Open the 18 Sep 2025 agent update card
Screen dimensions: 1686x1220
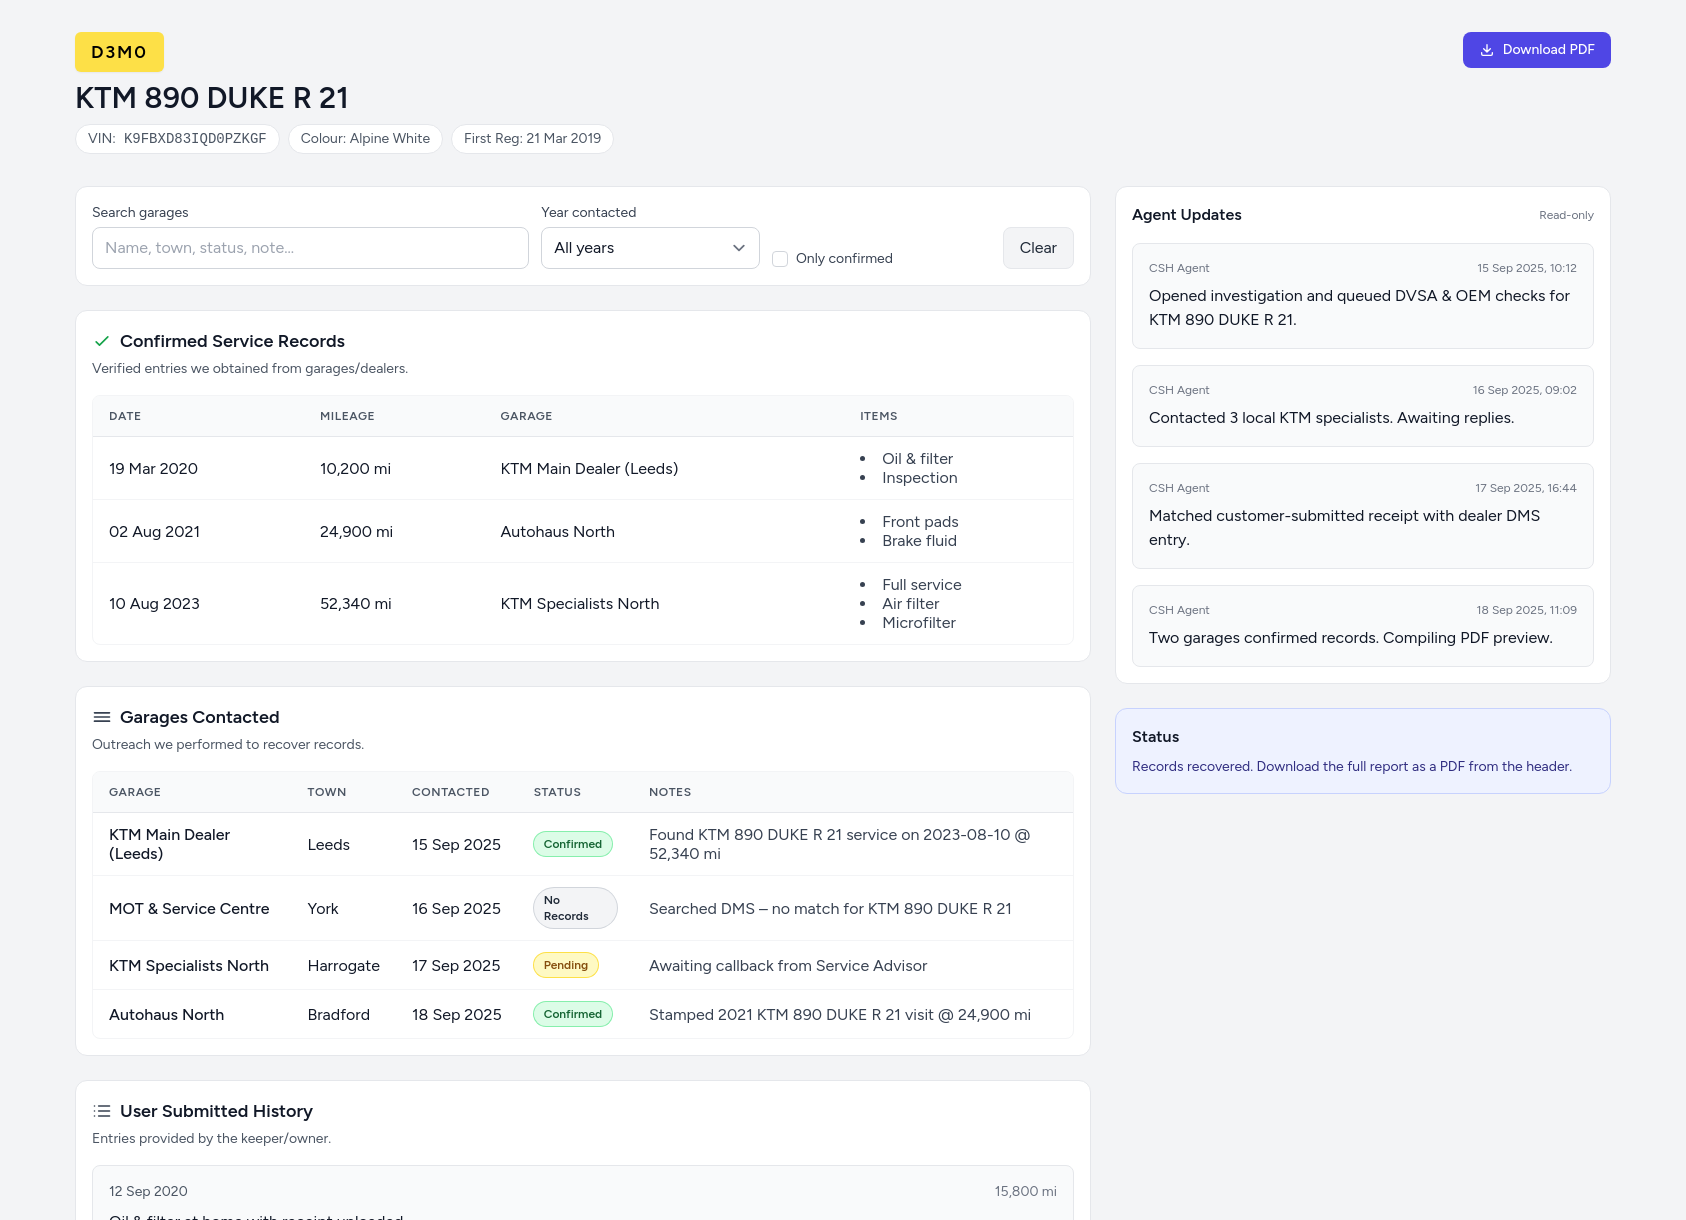coord(1362,626)
